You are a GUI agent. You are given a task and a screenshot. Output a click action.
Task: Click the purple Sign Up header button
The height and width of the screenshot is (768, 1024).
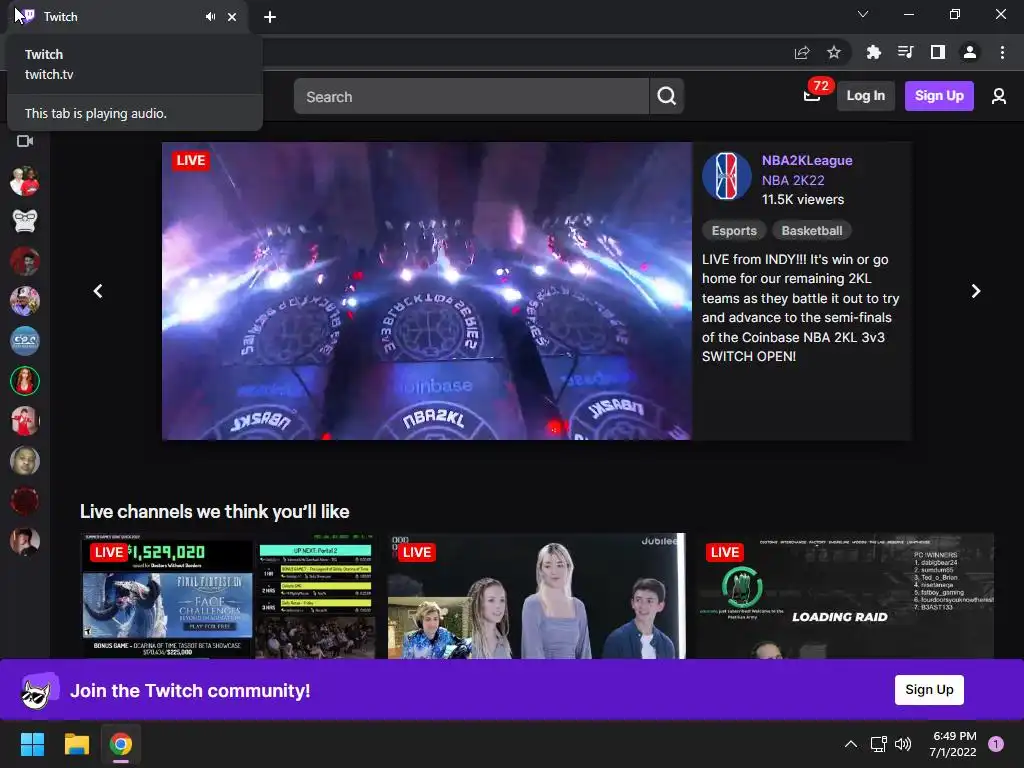[x=939, y=96]
